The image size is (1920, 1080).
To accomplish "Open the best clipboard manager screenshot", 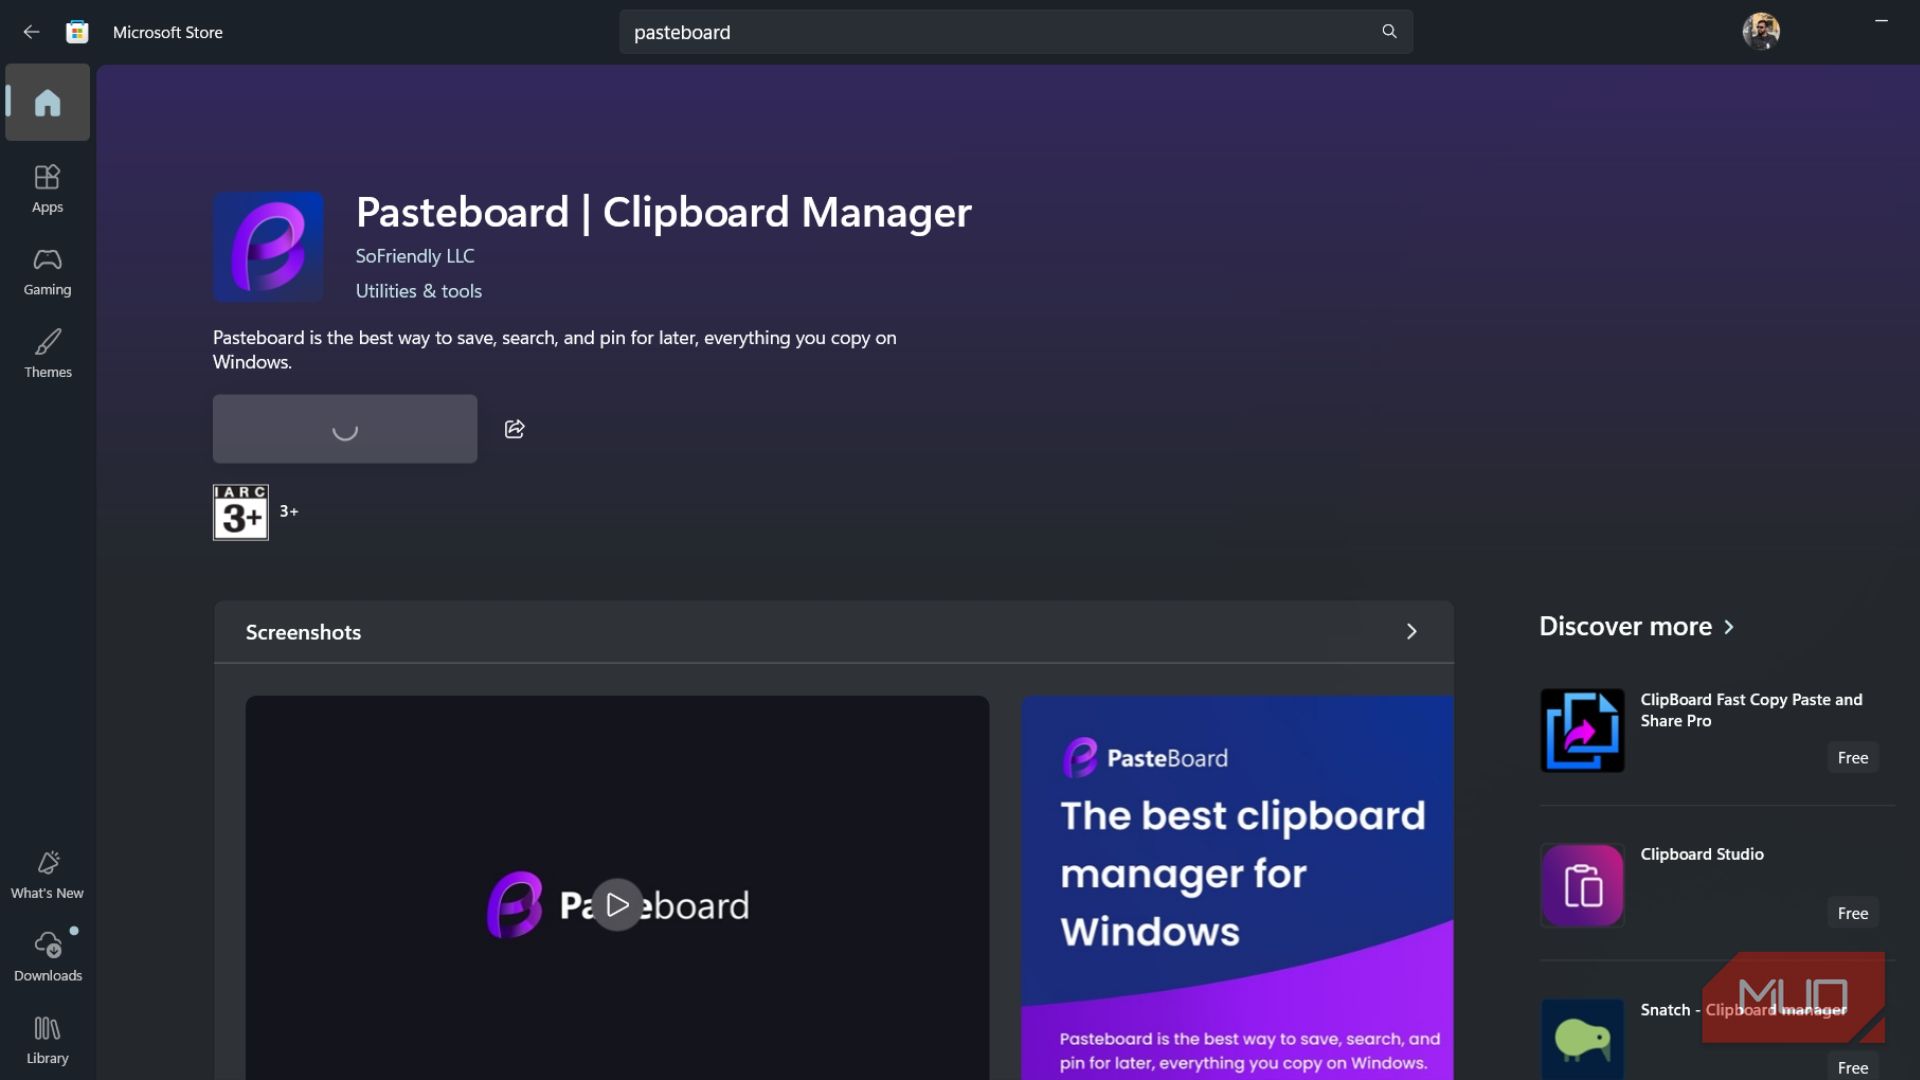I will (x=1237, y=888).
